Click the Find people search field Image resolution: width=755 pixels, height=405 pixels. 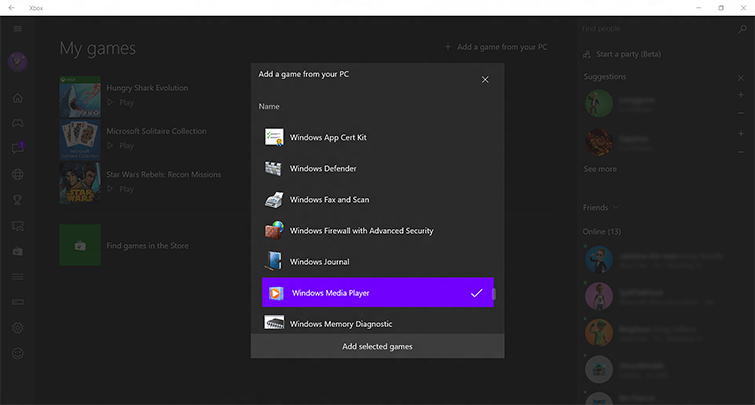coord(657,29)
